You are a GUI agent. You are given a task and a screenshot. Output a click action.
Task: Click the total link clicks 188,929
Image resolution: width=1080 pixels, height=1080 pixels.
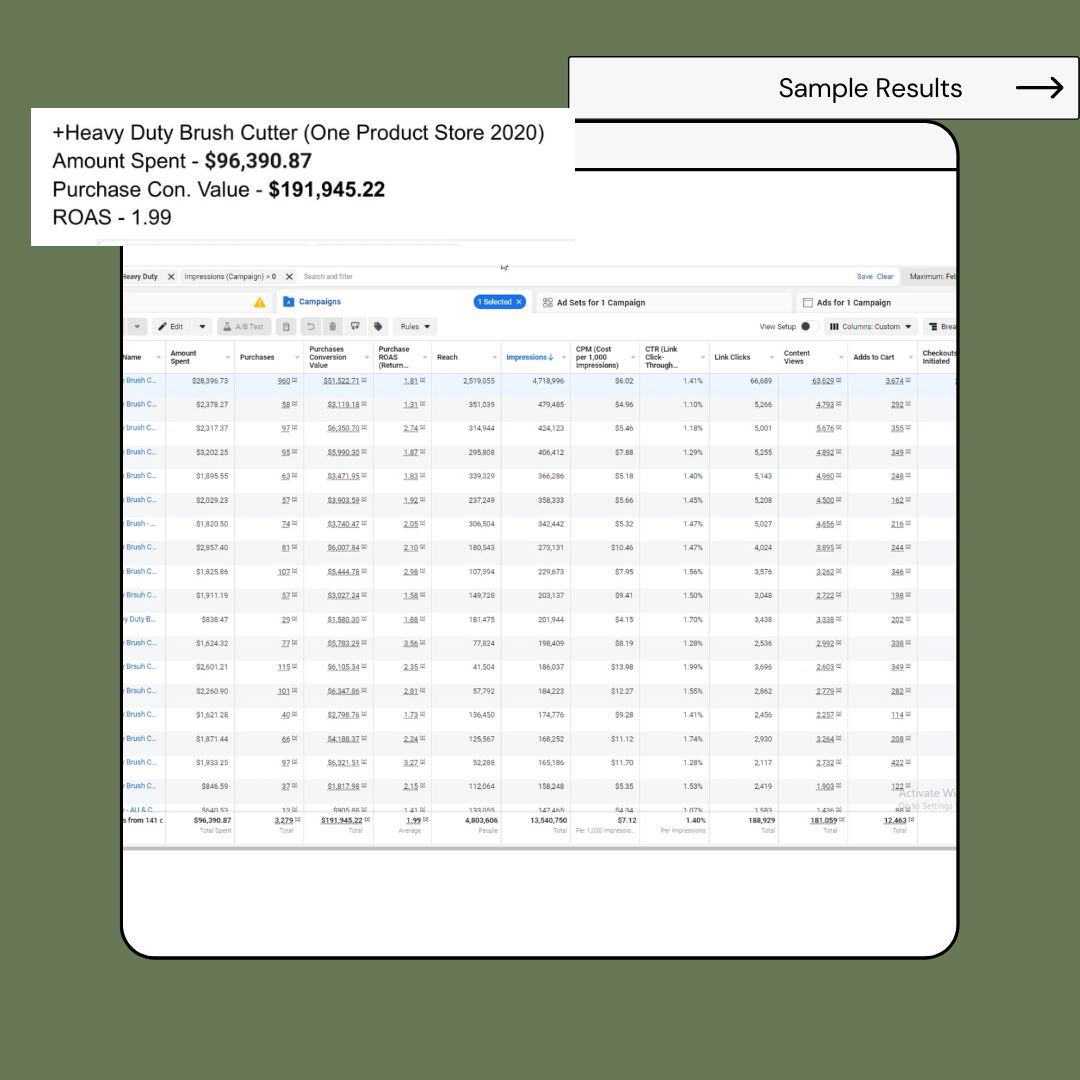[762, 820]
